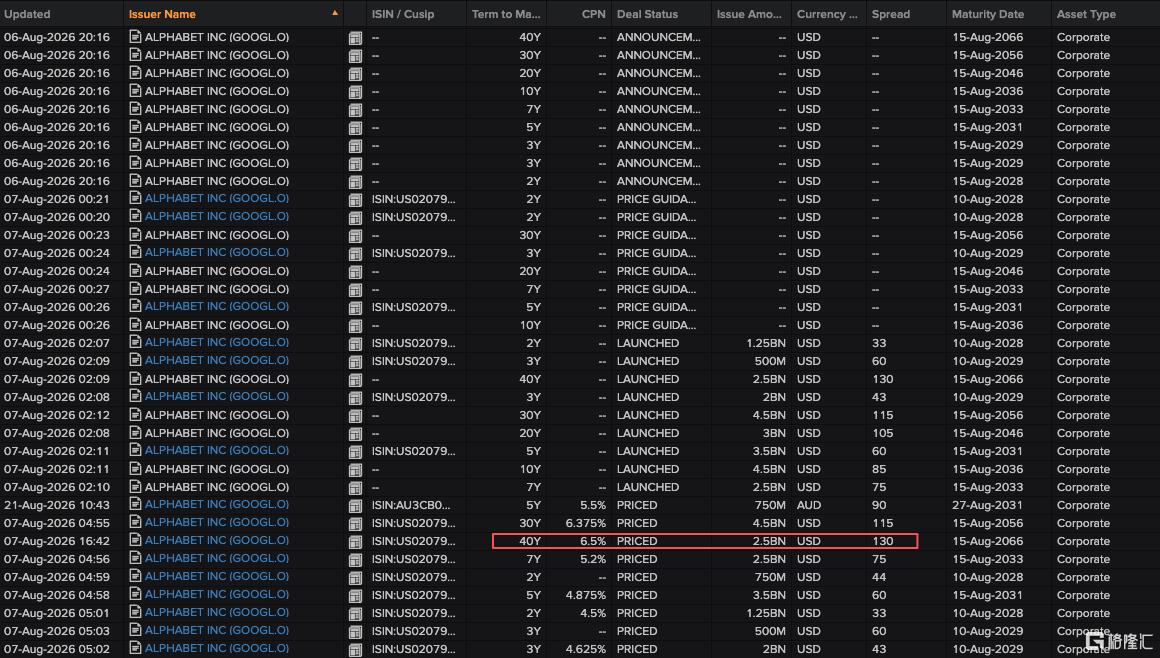This screenshot has height=658, width=1160.
Task: Open document icon in 04:56 7Y priced row
Action: pos(135,558)
